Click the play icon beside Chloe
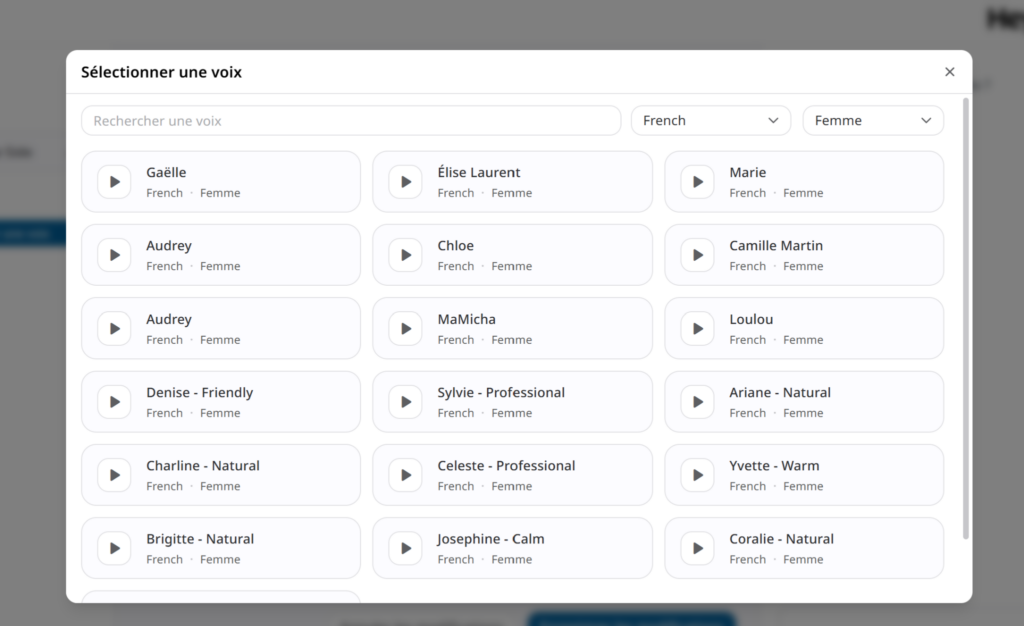 click(405, 255)
